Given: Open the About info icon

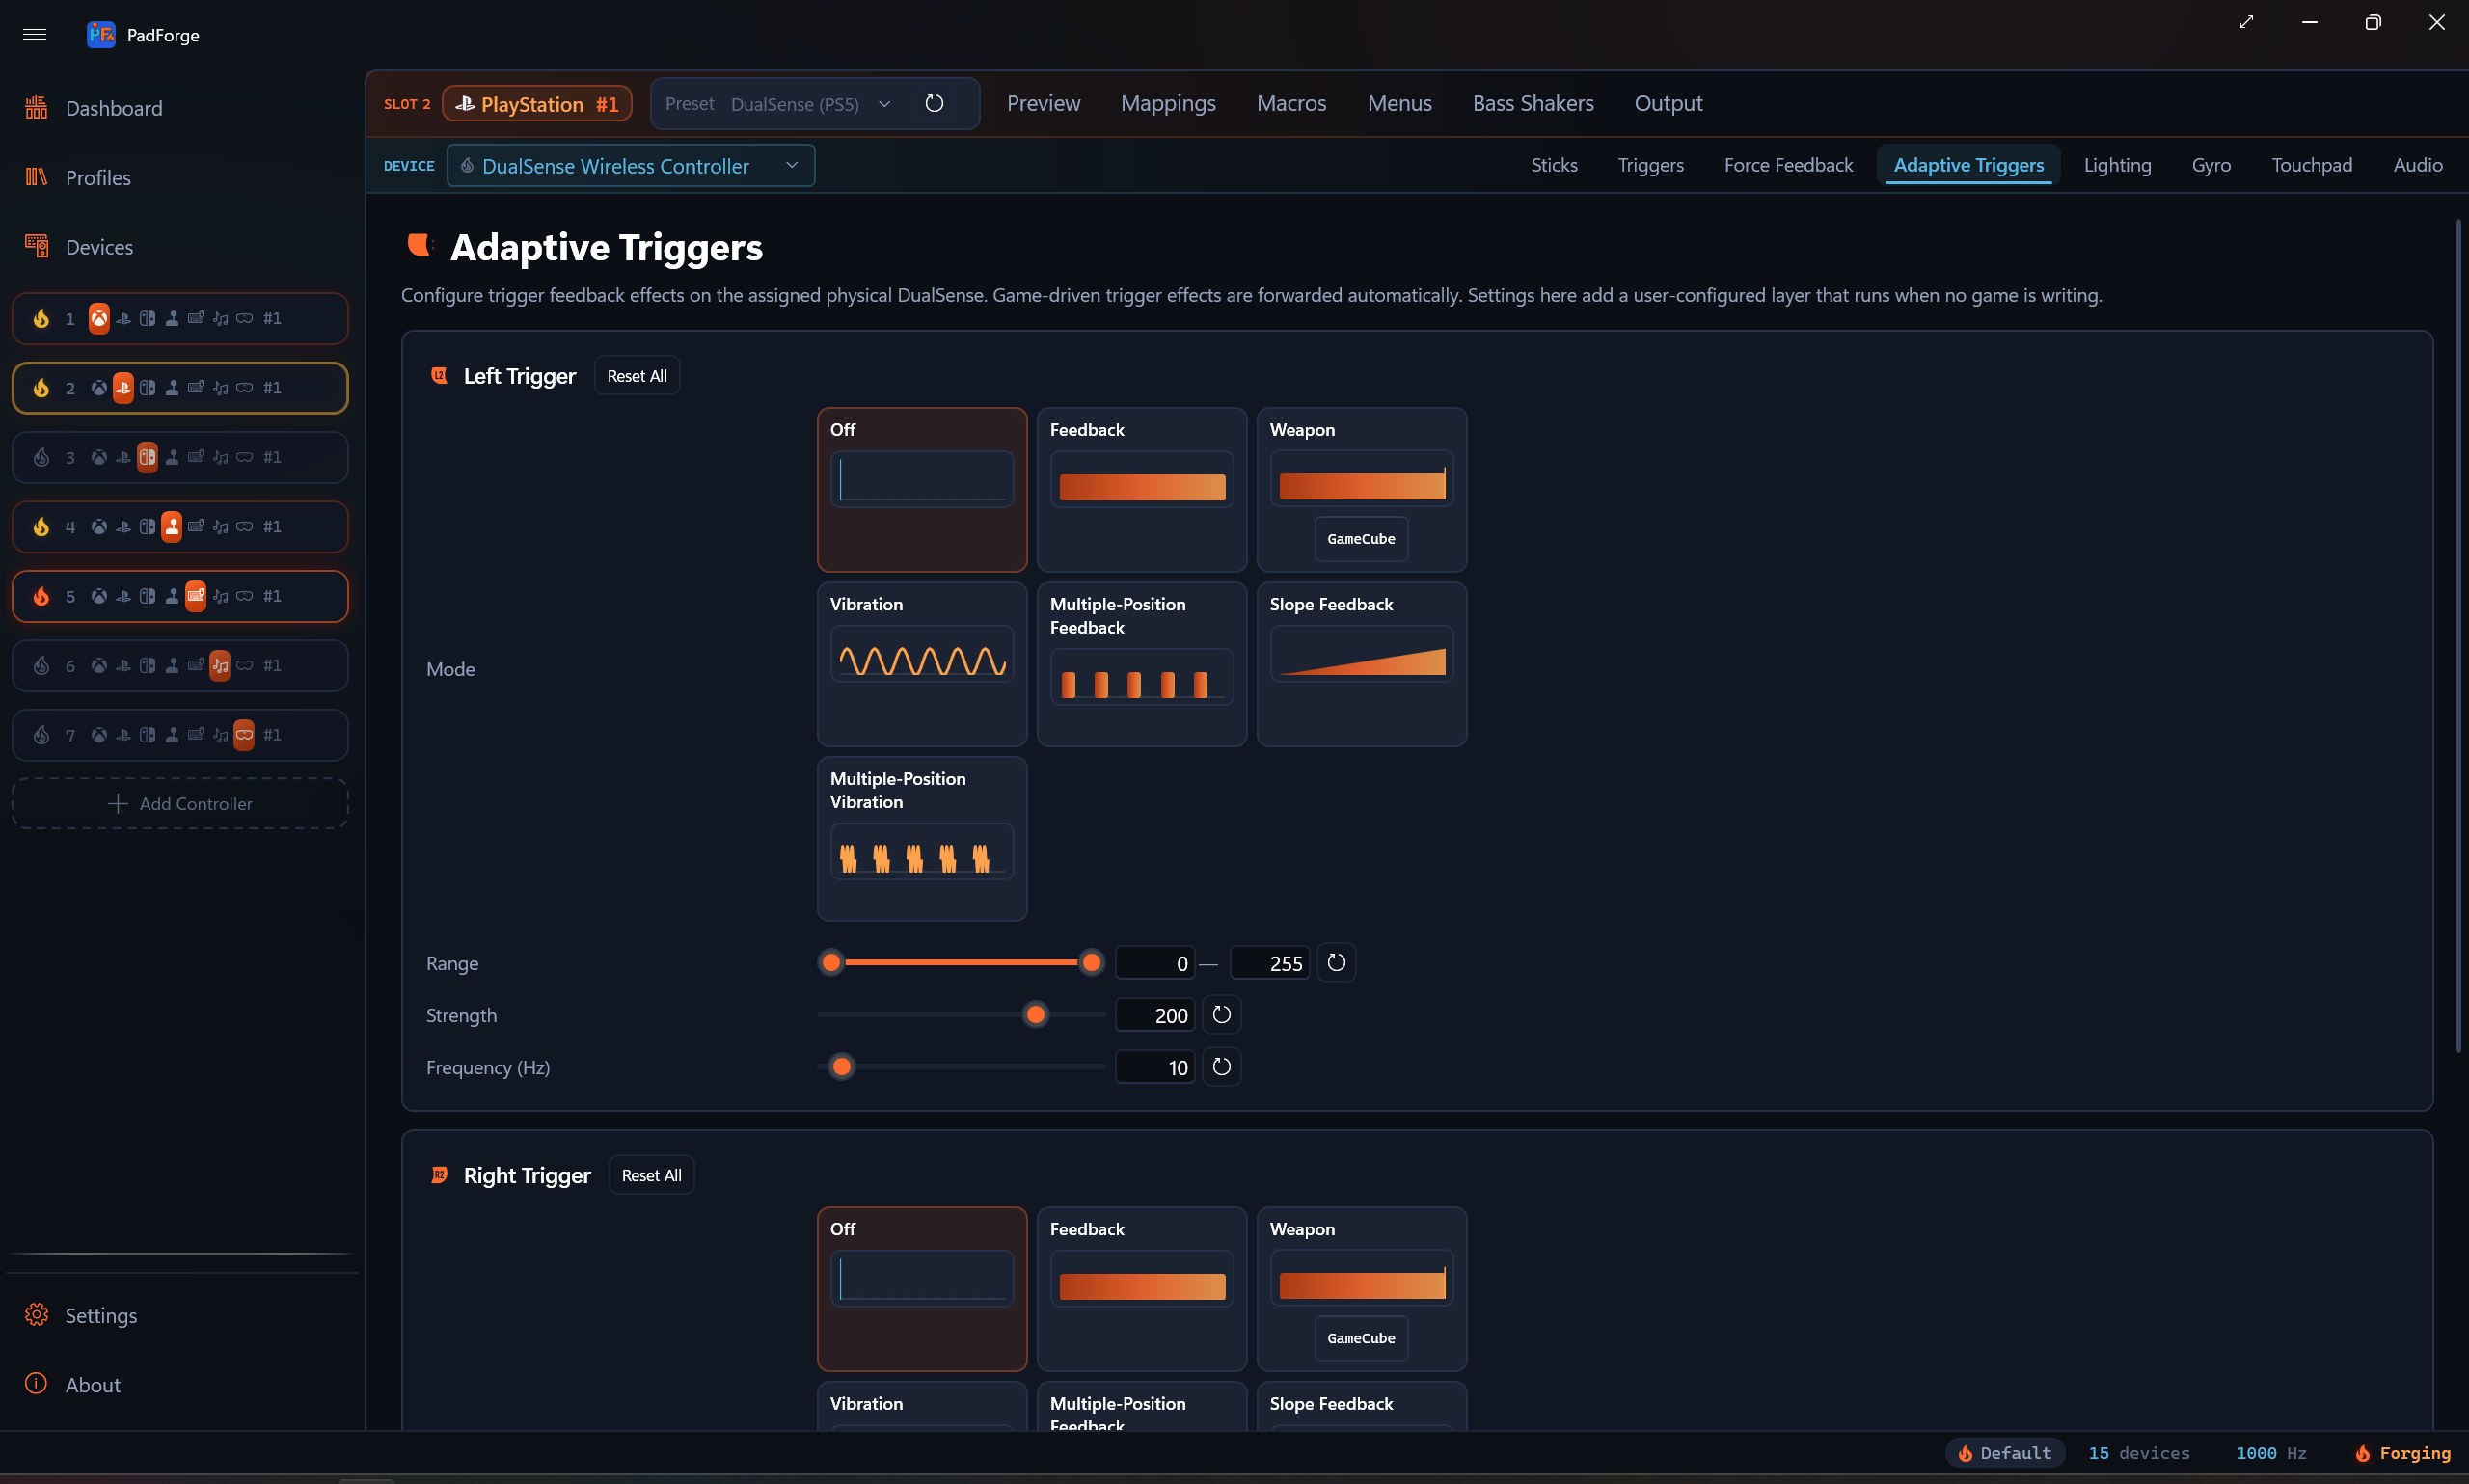Looking at the screenshot, I should click(36, 1383).
